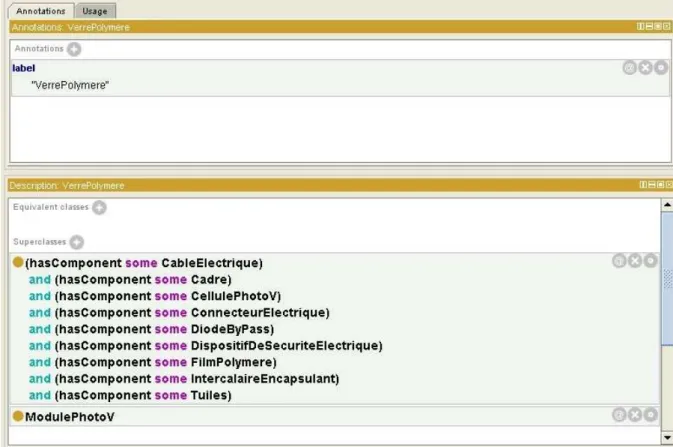The width and height of the screenshot is (673, 447).
Task: Remove the hasComponent superclass expression
Action: 635,260
